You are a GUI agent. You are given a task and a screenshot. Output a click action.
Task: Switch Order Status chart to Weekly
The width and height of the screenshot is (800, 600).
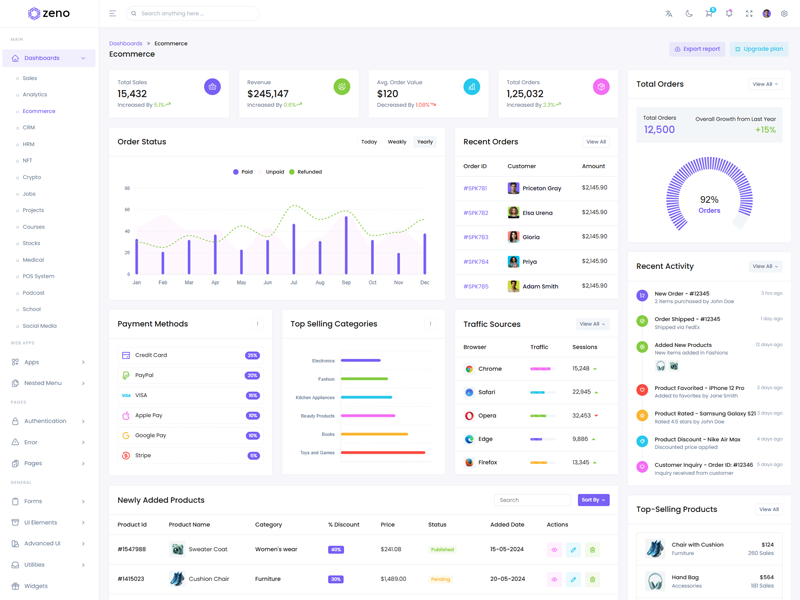397,142
